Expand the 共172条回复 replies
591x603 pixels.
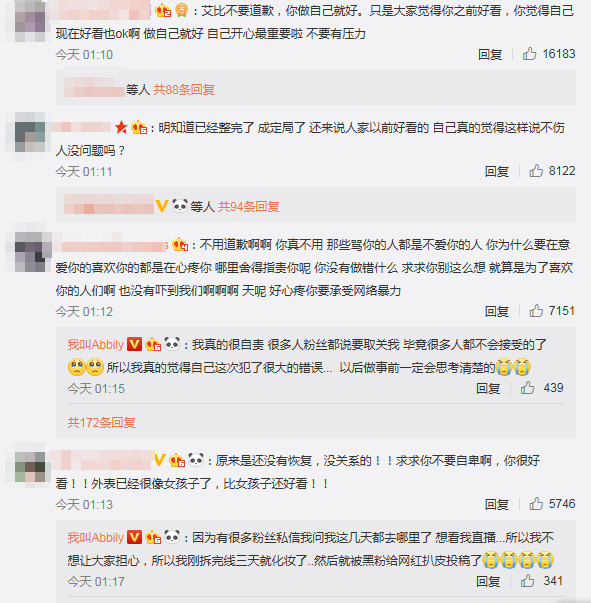click(x=102, y=423)
